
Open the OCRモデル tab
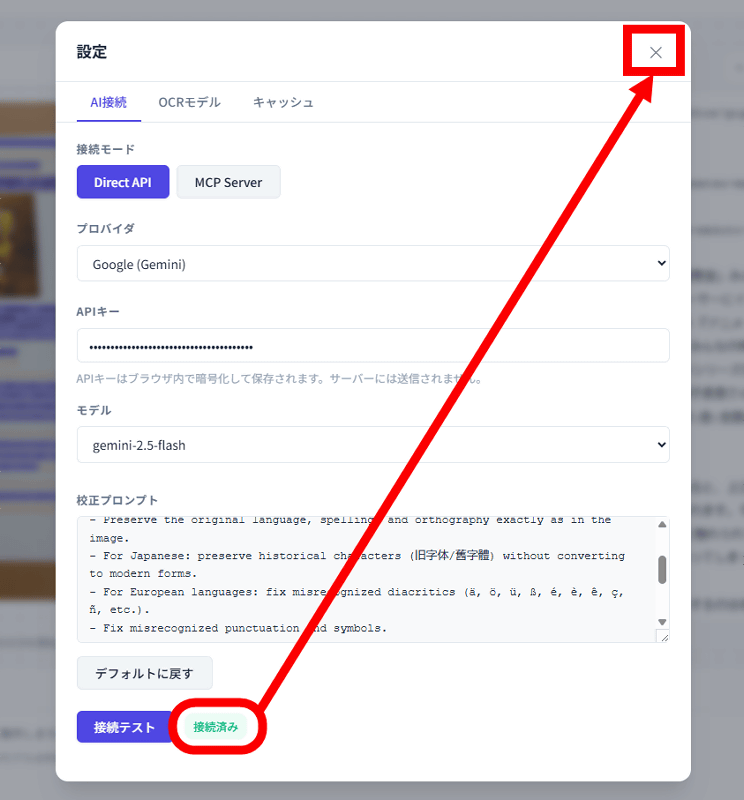click(x=189, y=103)
